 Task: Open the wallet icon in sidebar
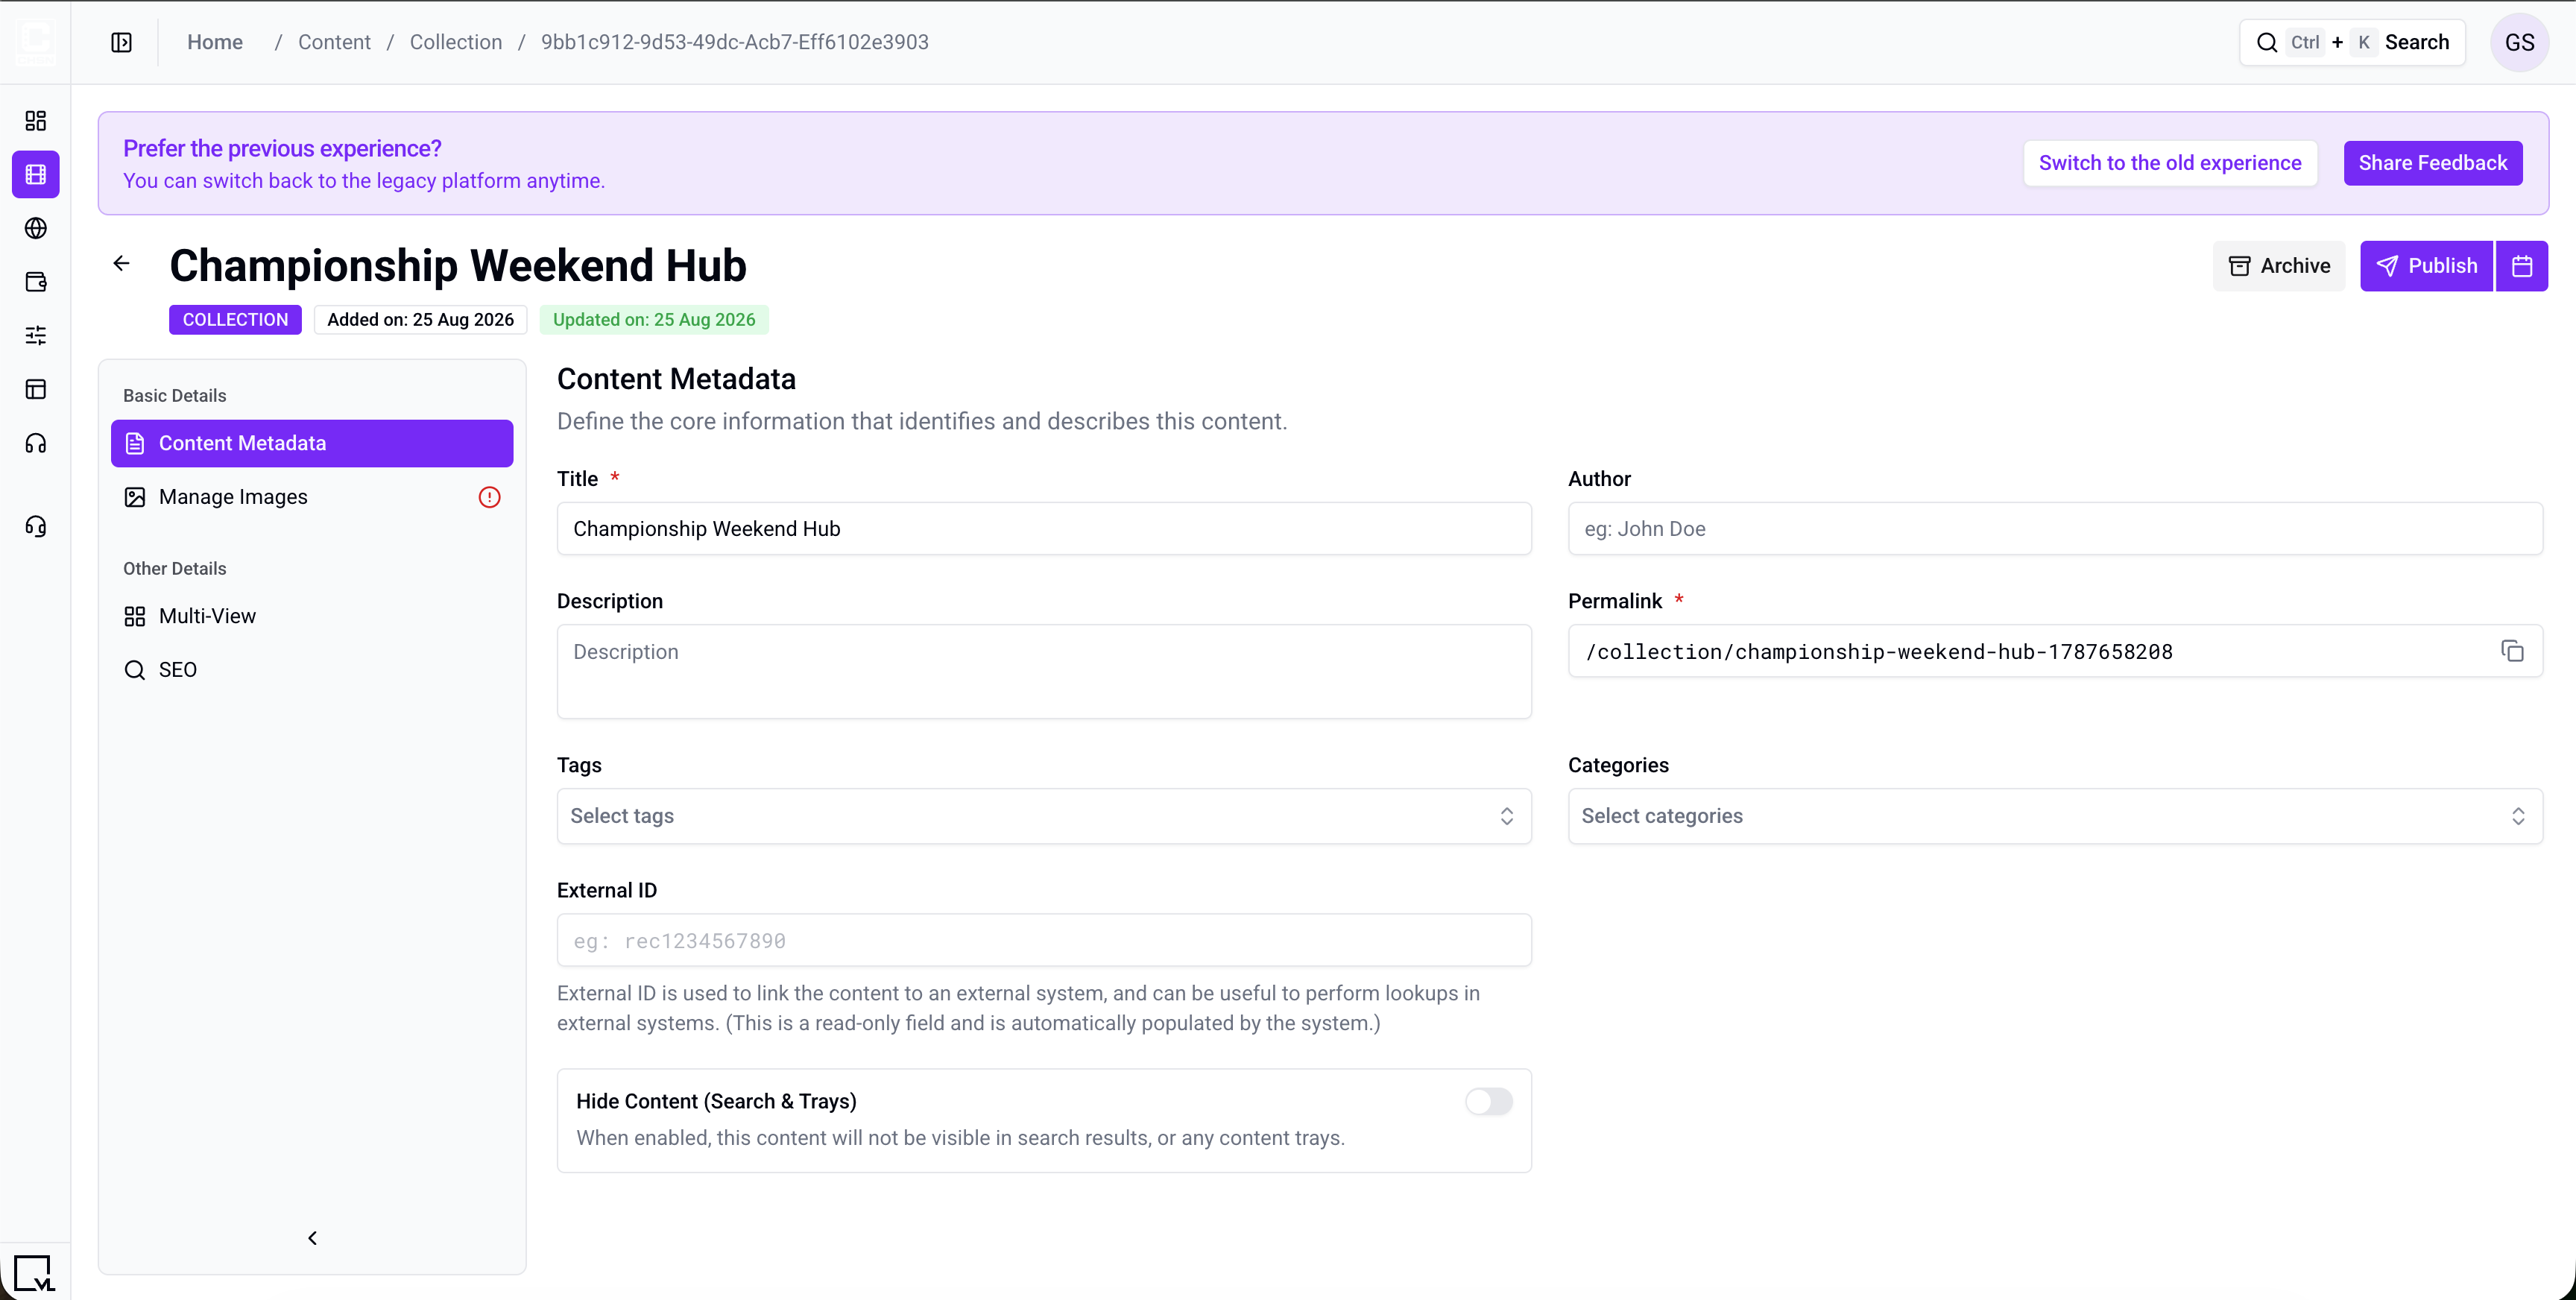36,282
